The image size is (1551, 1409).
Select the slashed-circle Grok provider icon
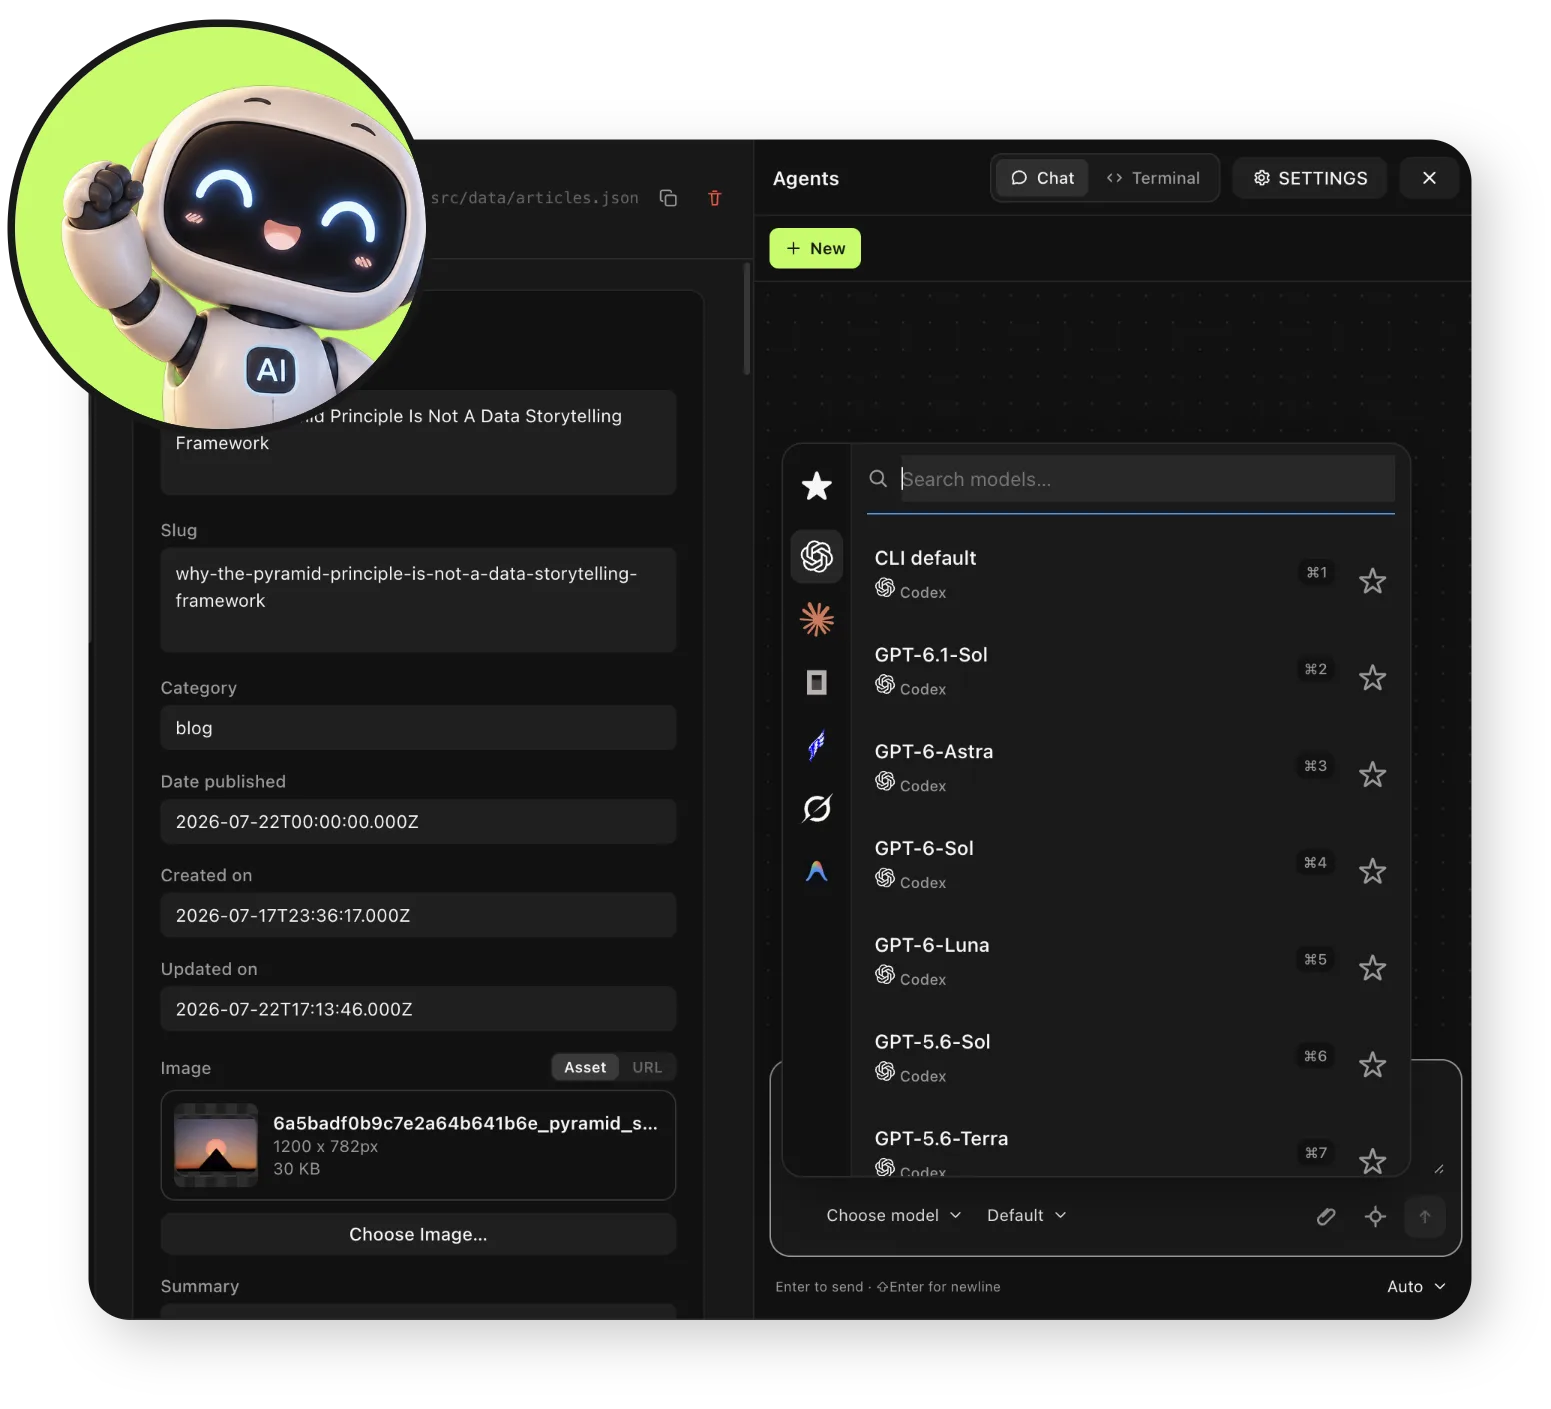pyautogui.click(x=817, y=808)
